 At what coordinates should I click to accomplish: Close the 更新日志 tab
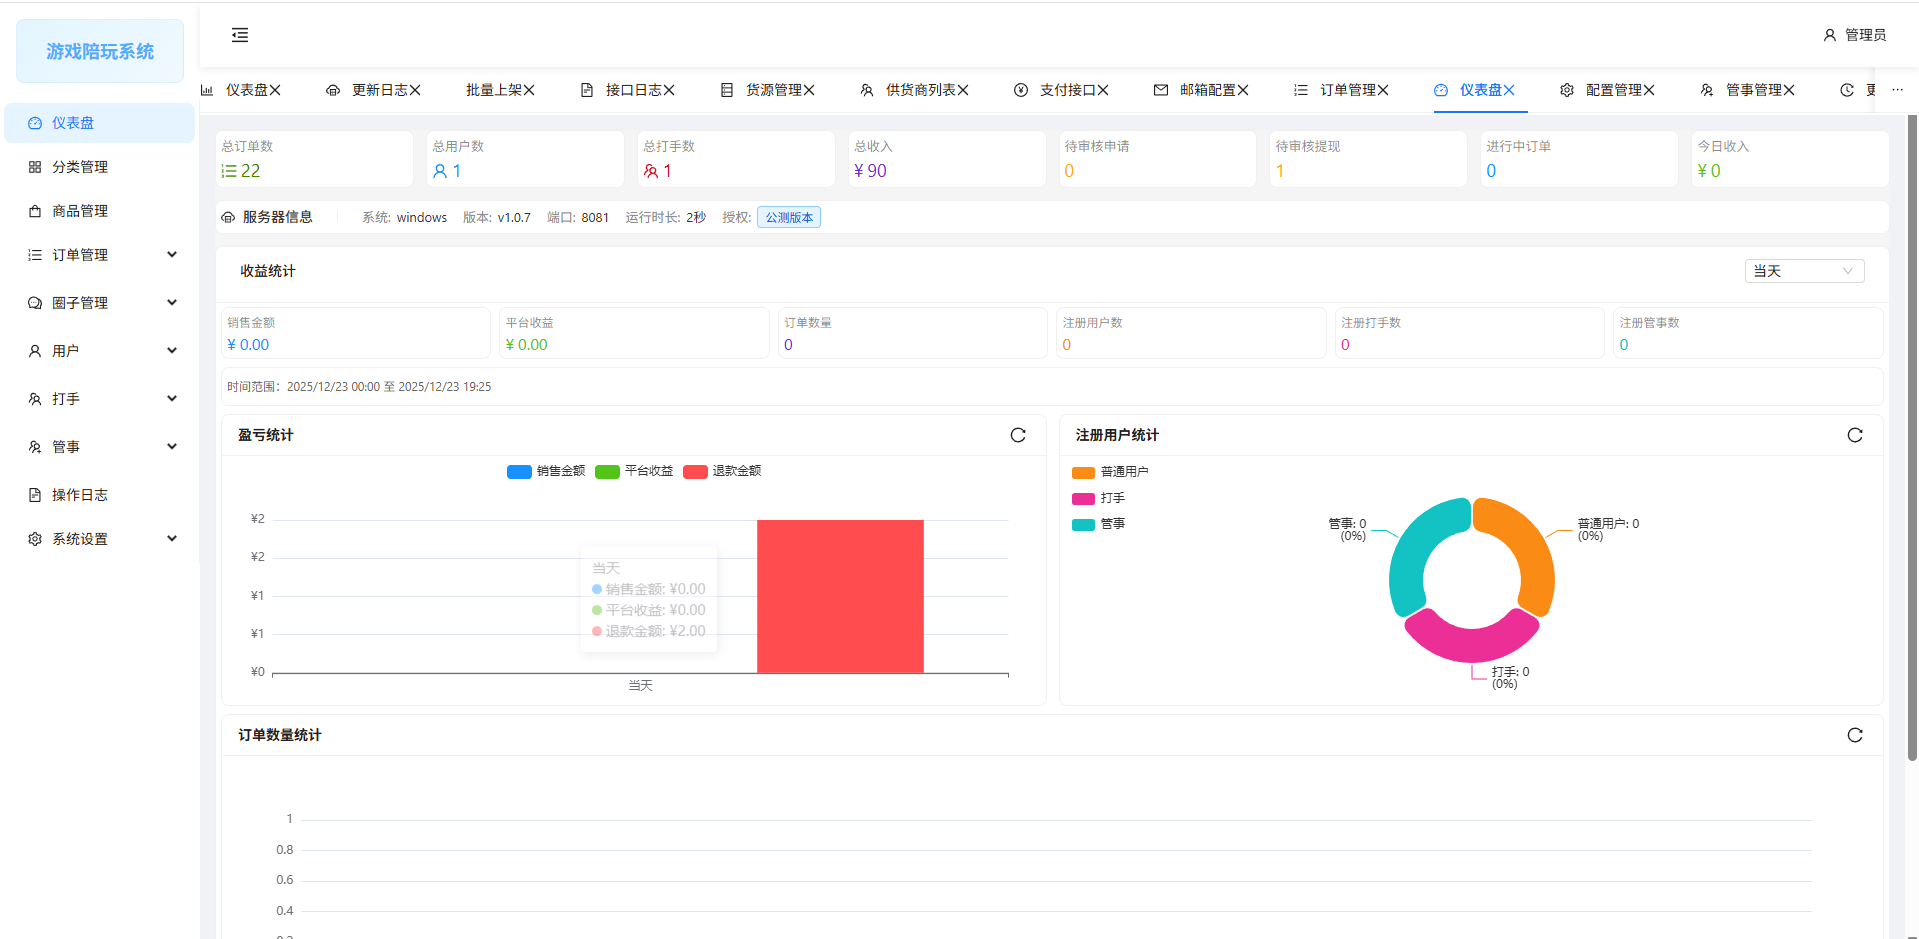click(x=415, y=90)
